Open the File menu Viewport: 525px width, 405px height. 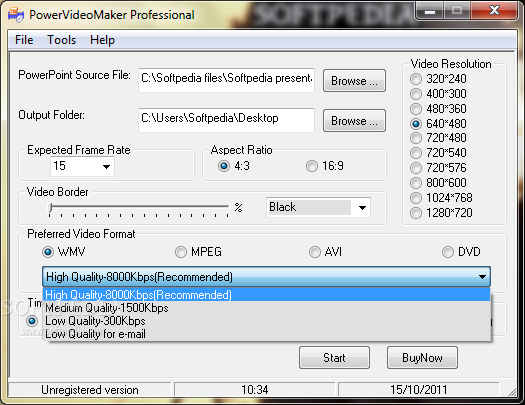pyautogui.click(x=24, y=40)
